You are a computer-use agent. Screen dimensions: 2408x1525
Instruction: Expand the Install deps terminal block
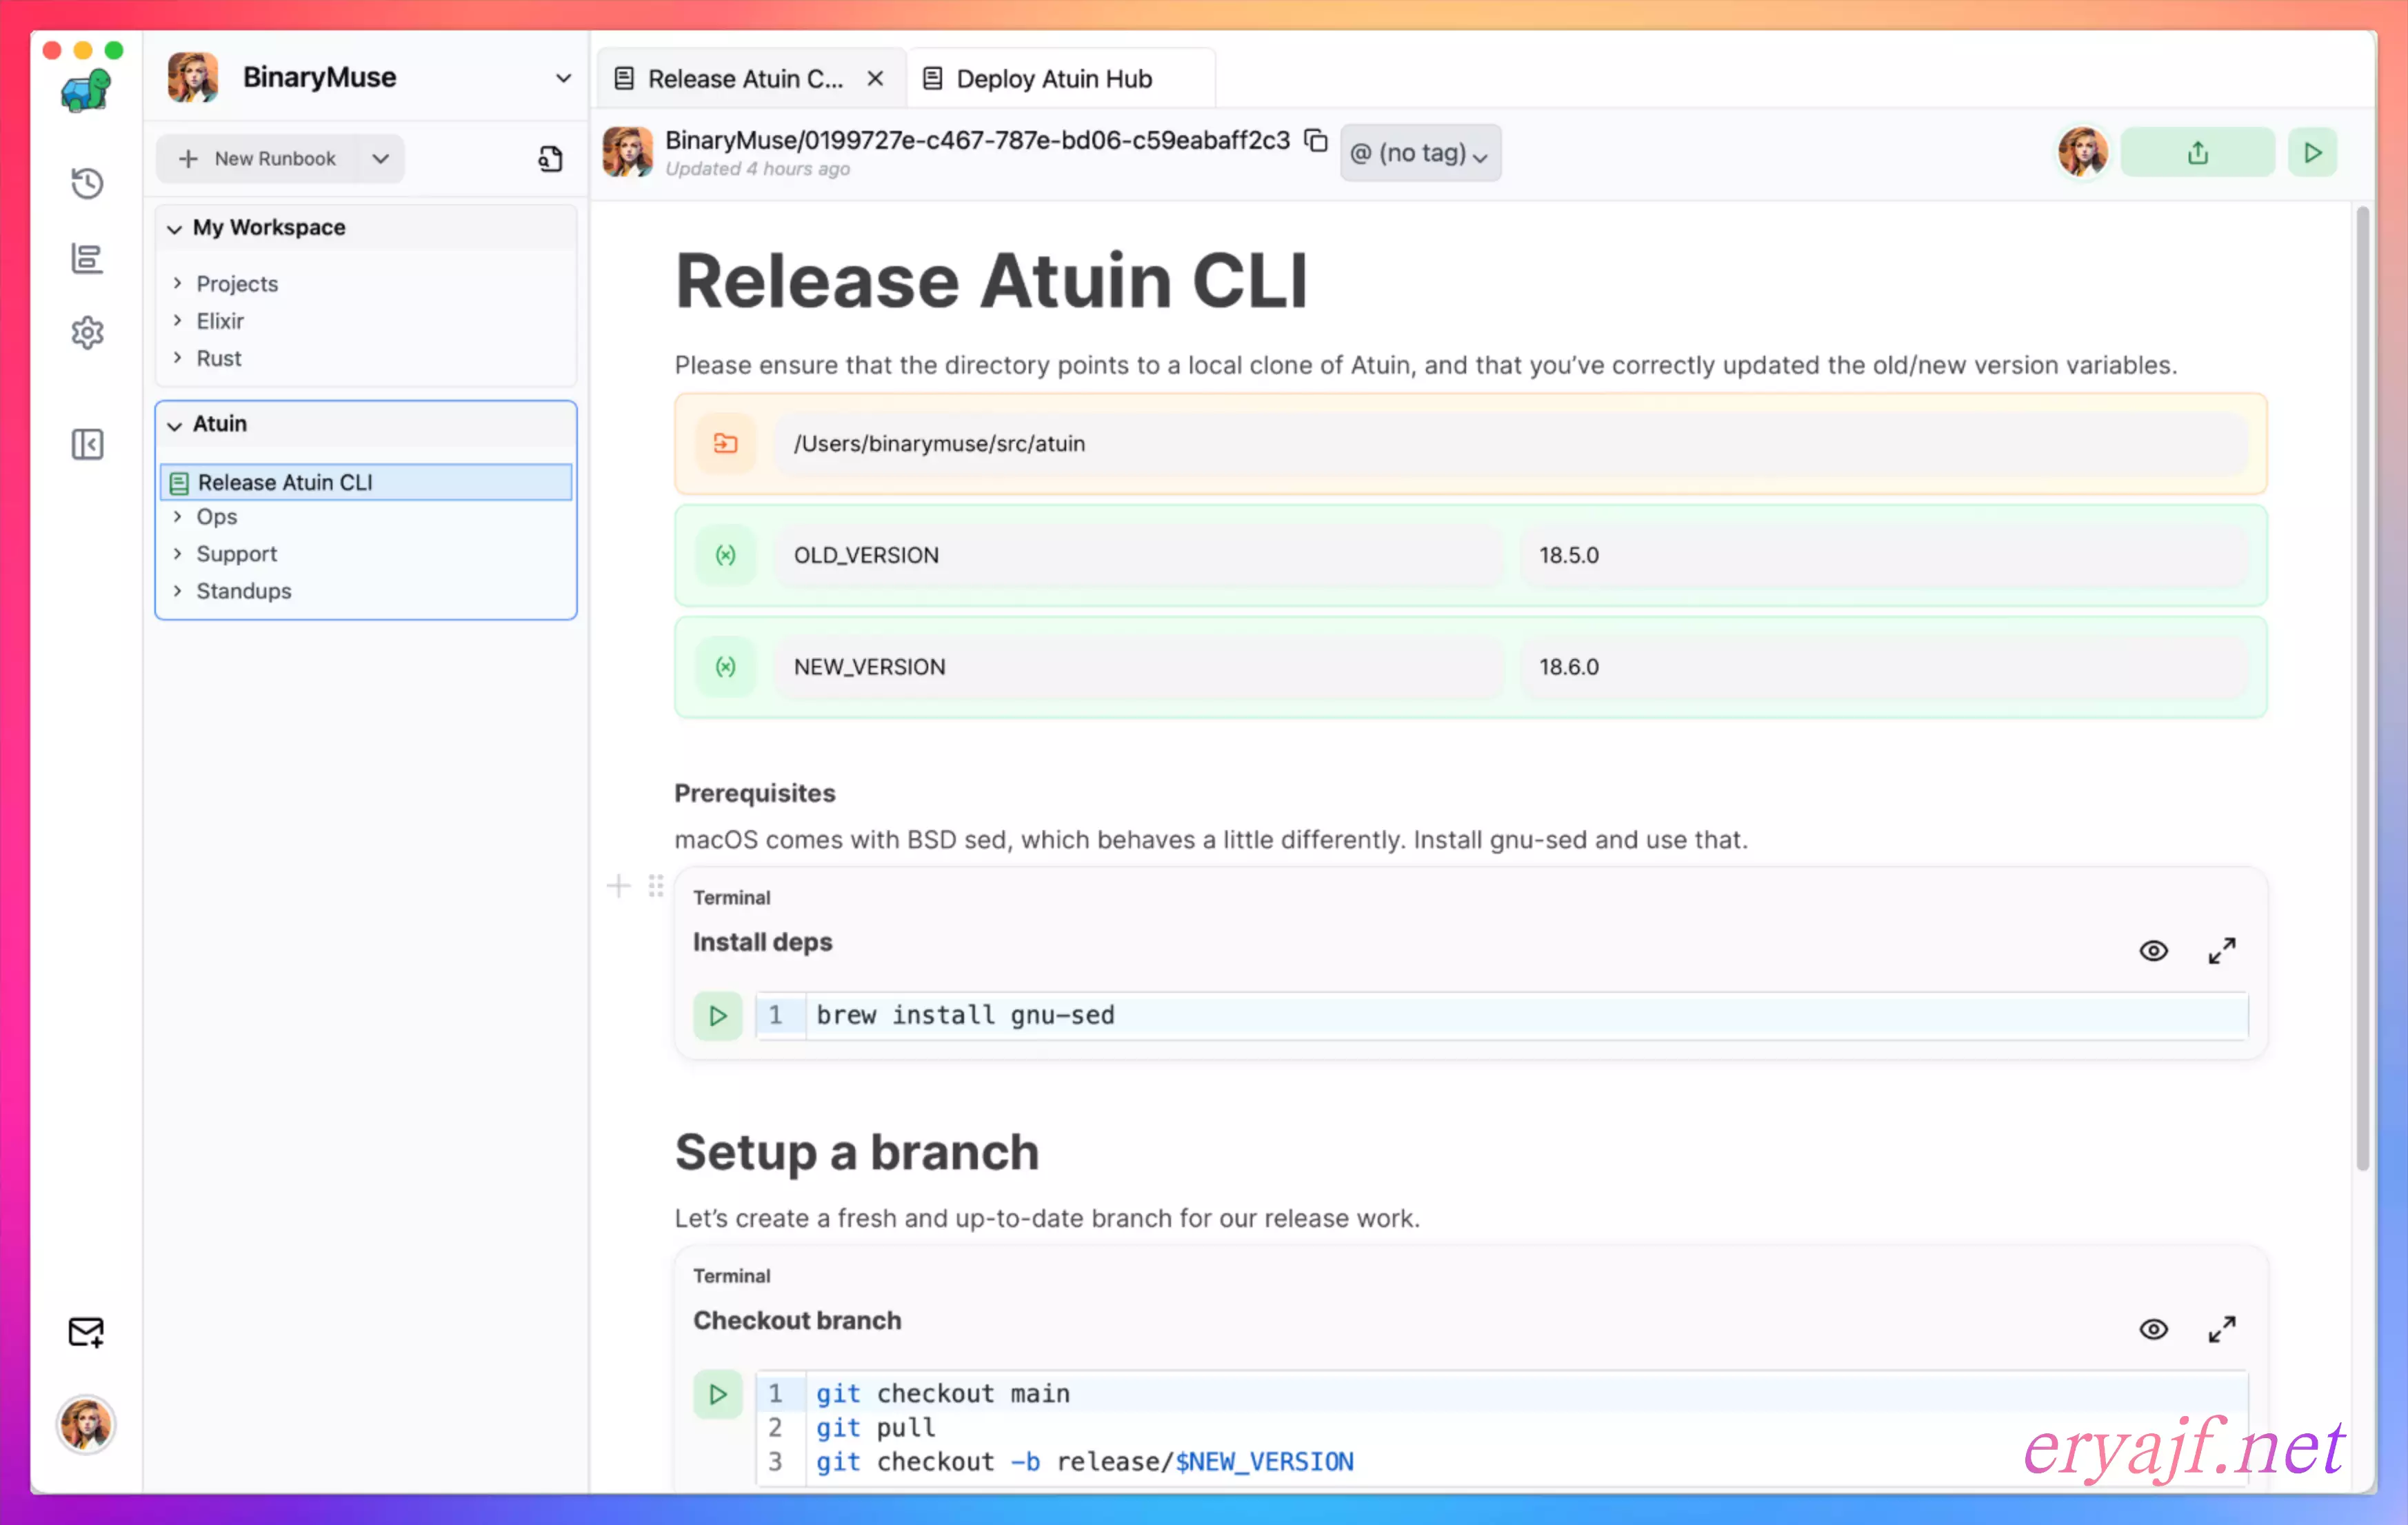click(2221, 950)
